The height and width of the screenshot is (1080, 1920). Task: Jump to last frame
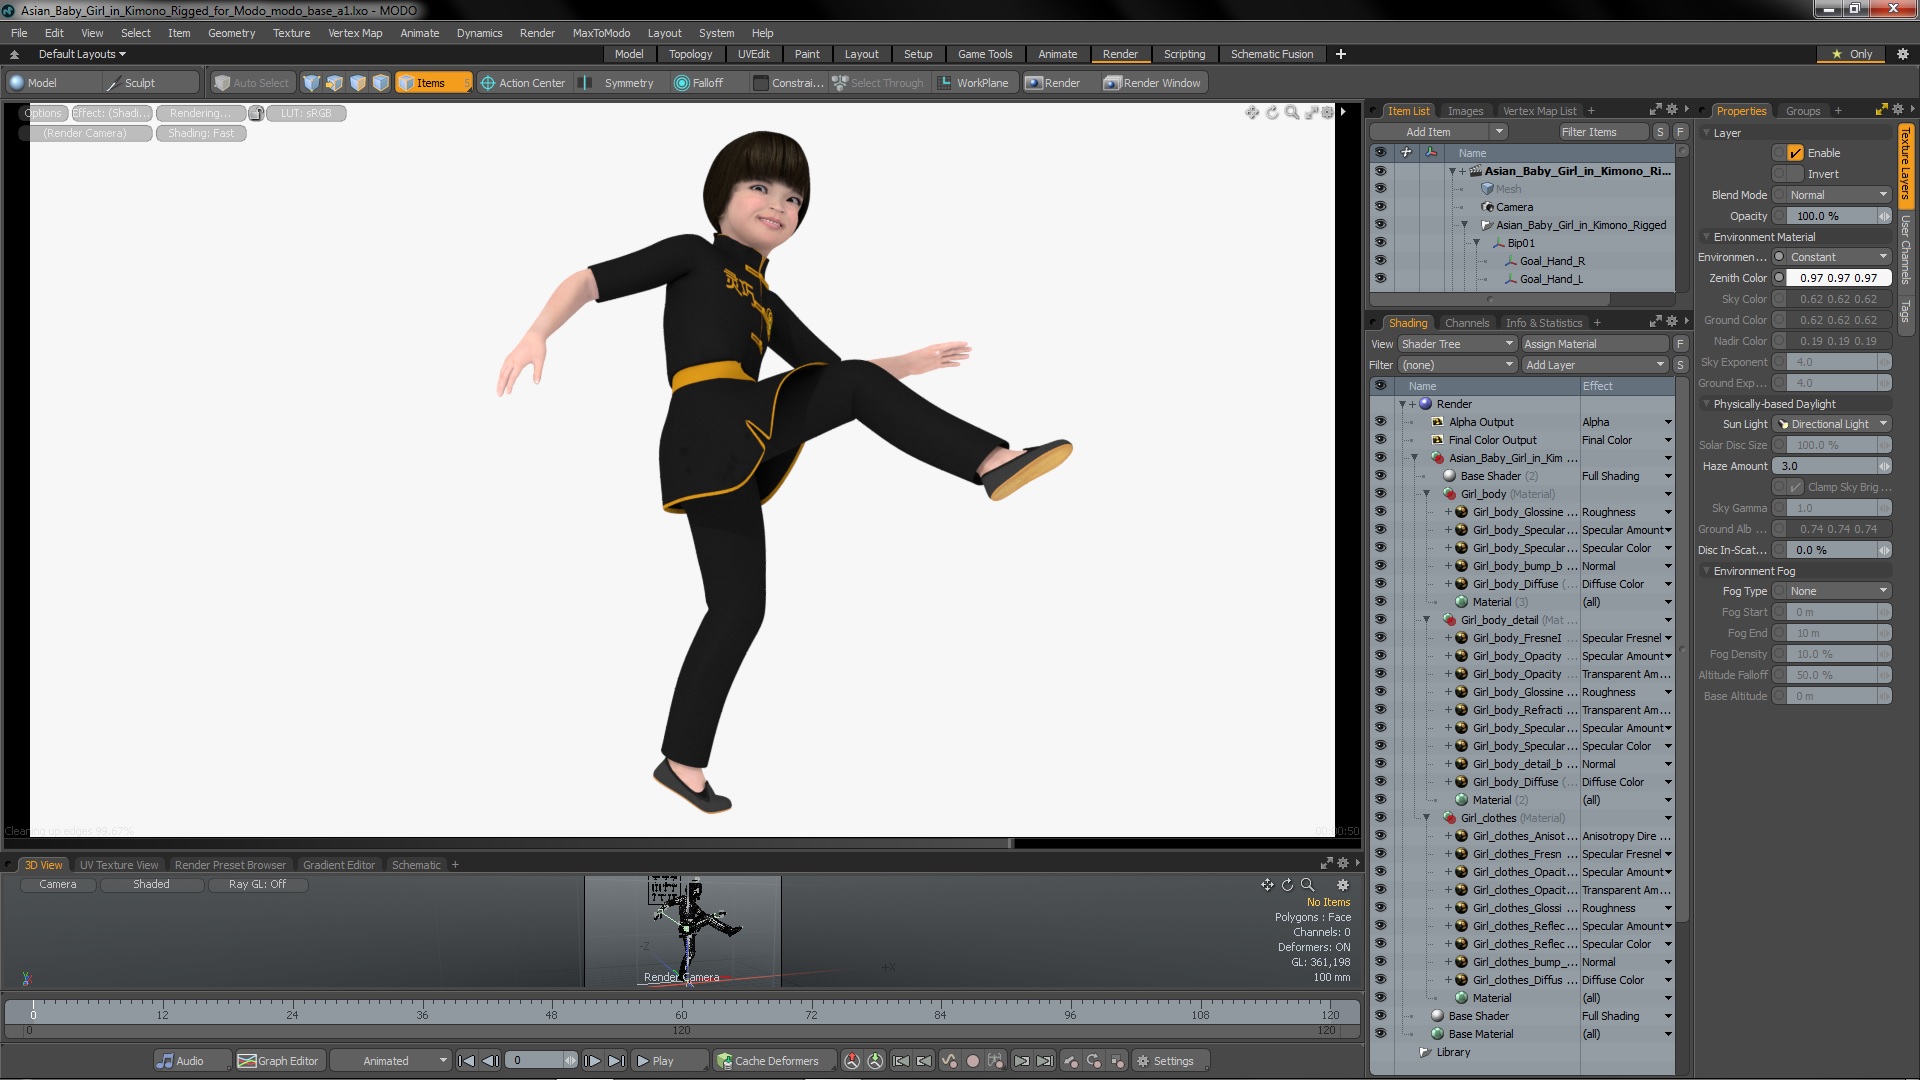tap(617, 1061)
